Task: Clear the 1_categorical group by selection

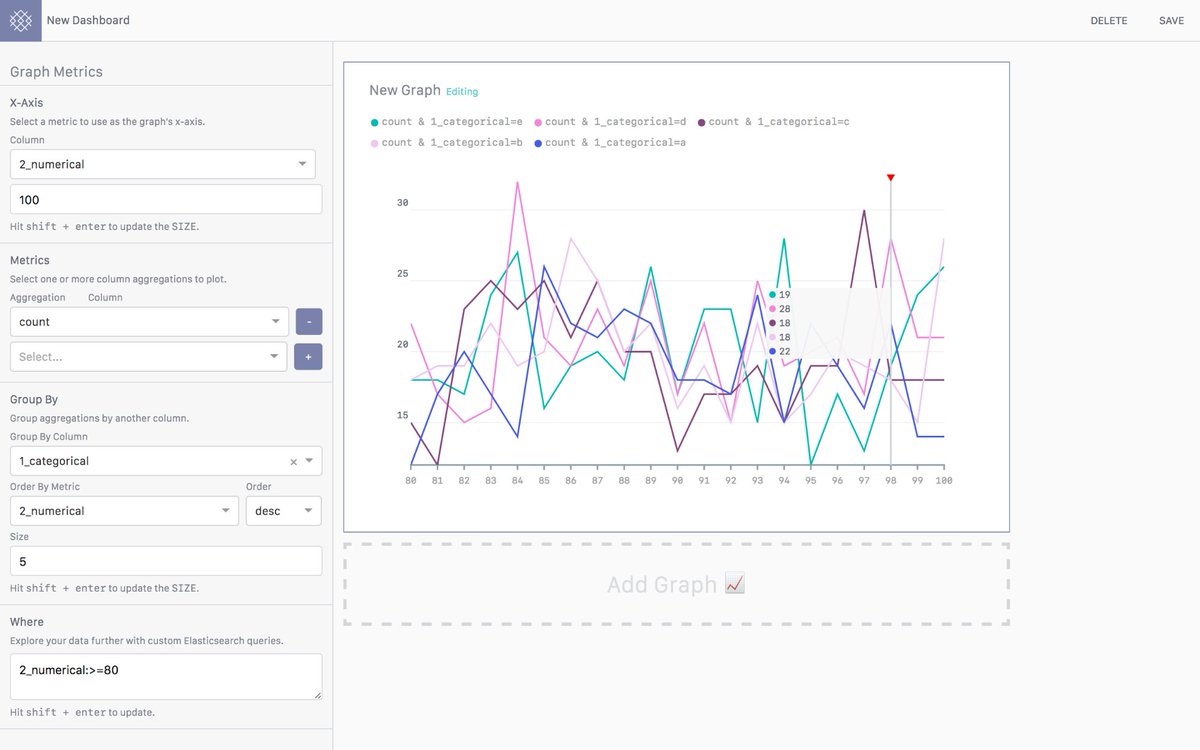Action: coord(293,462)
